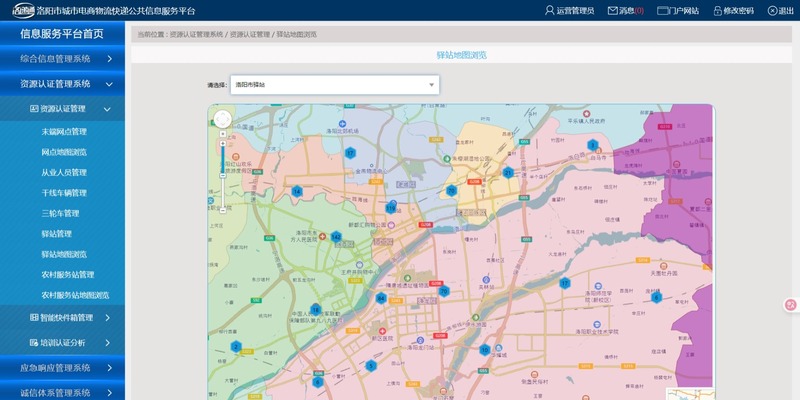Click the cluster marker labeled 119
This screenshot has height=400, width=800.
pos(390,208)
